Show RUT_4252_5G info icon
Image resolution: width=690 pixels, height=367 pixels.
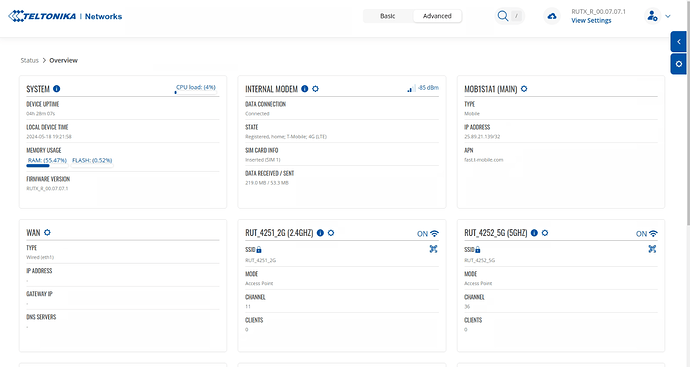click(x=534, y=233)
